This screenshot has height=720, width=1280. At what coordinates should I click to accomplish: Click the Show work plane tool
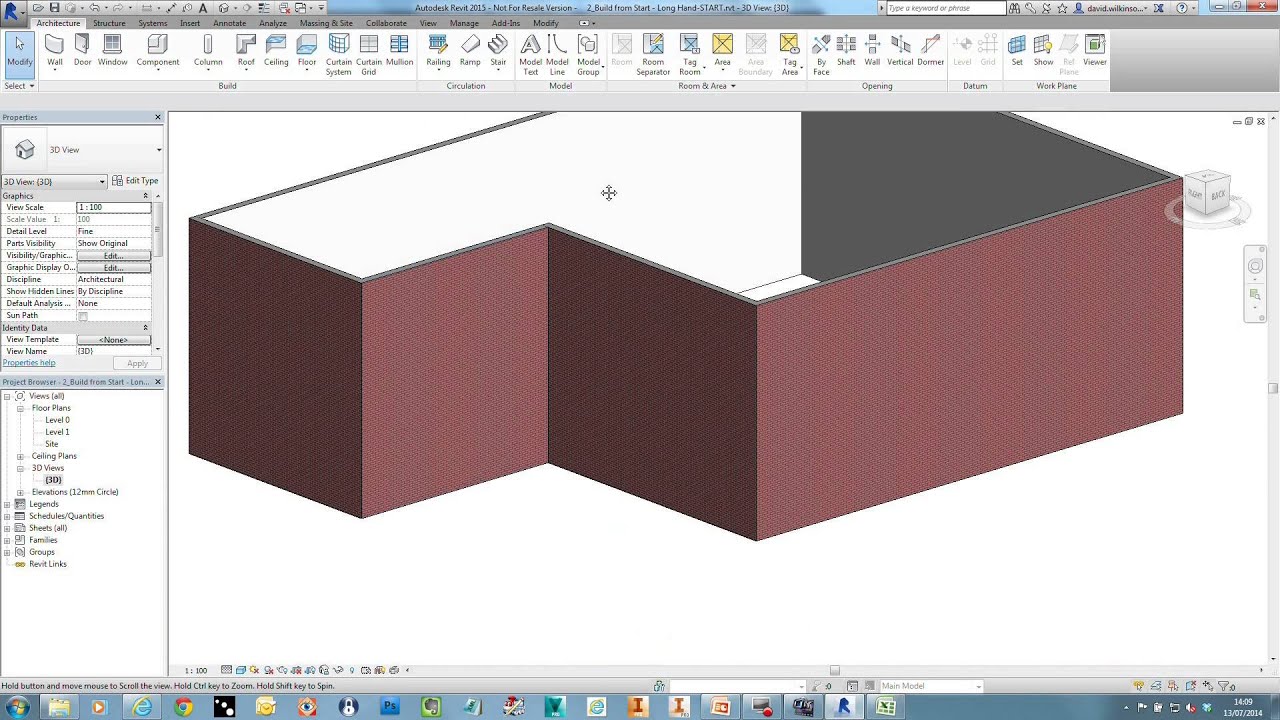tap(1043, 52)
